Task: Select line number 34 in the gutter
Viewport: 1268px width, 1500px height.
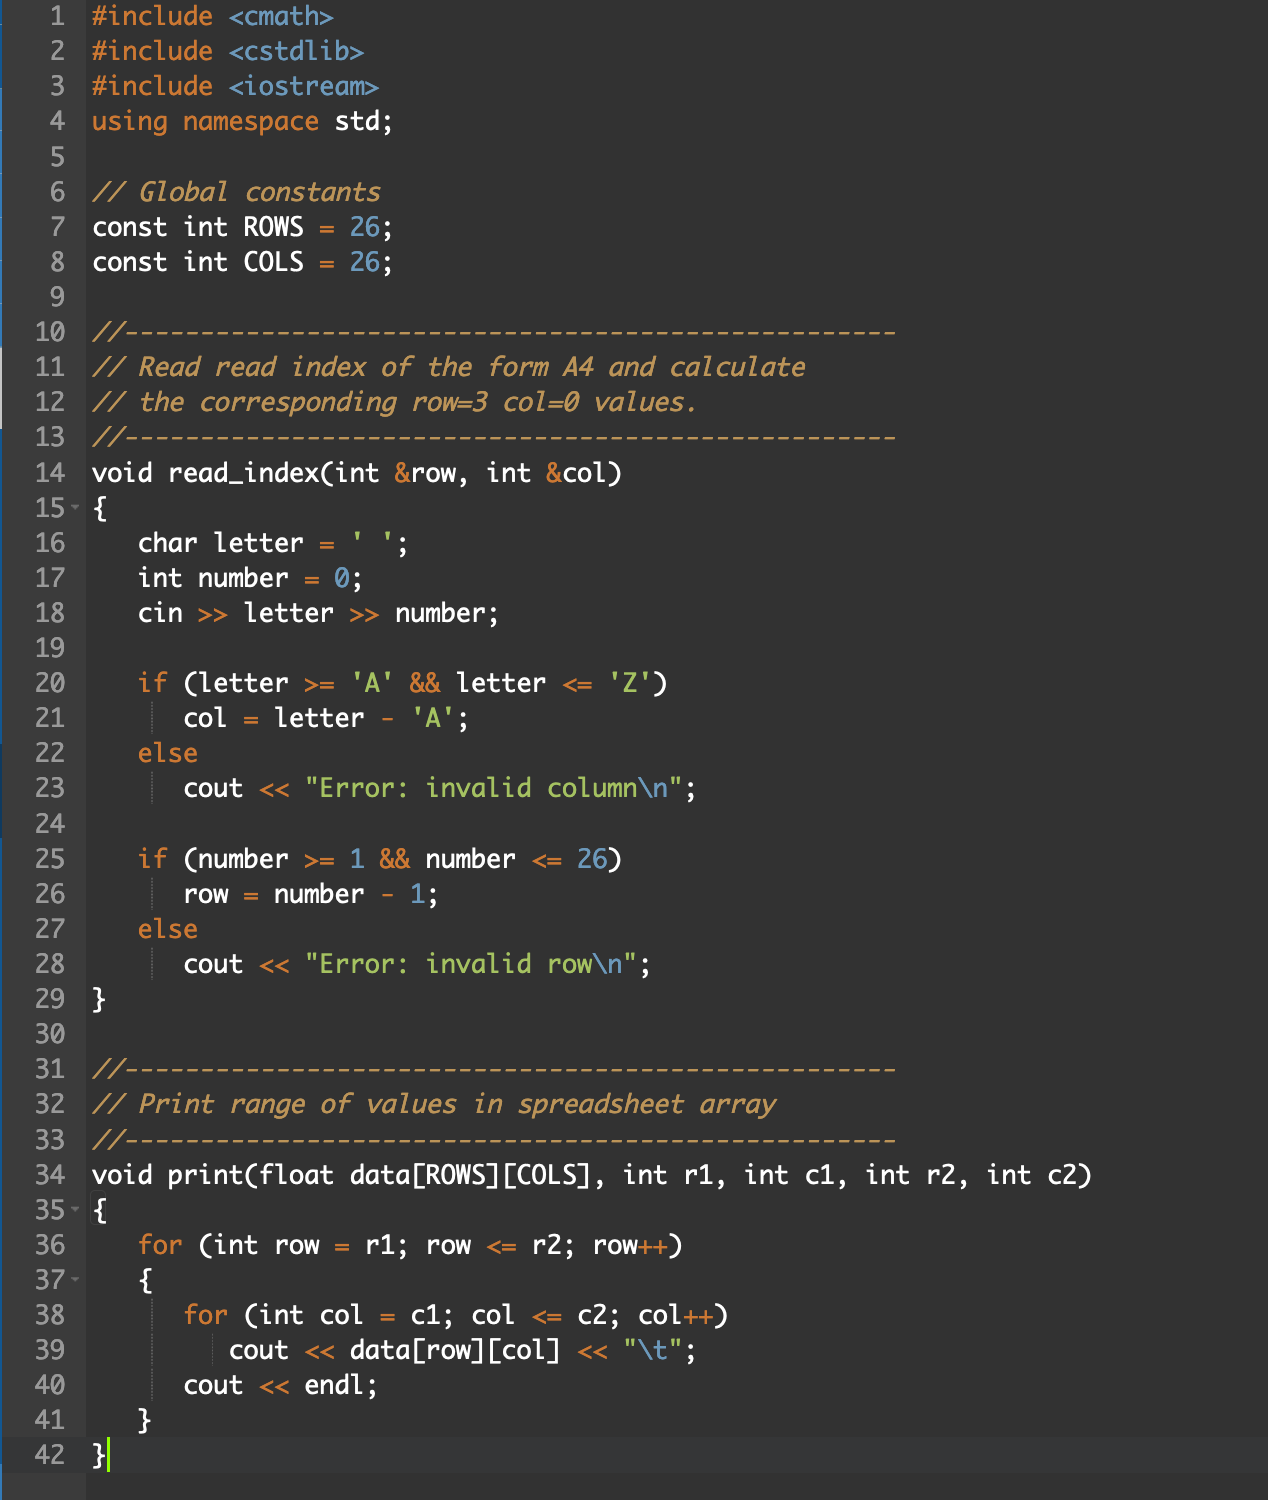Action: tap(49, 1175)
